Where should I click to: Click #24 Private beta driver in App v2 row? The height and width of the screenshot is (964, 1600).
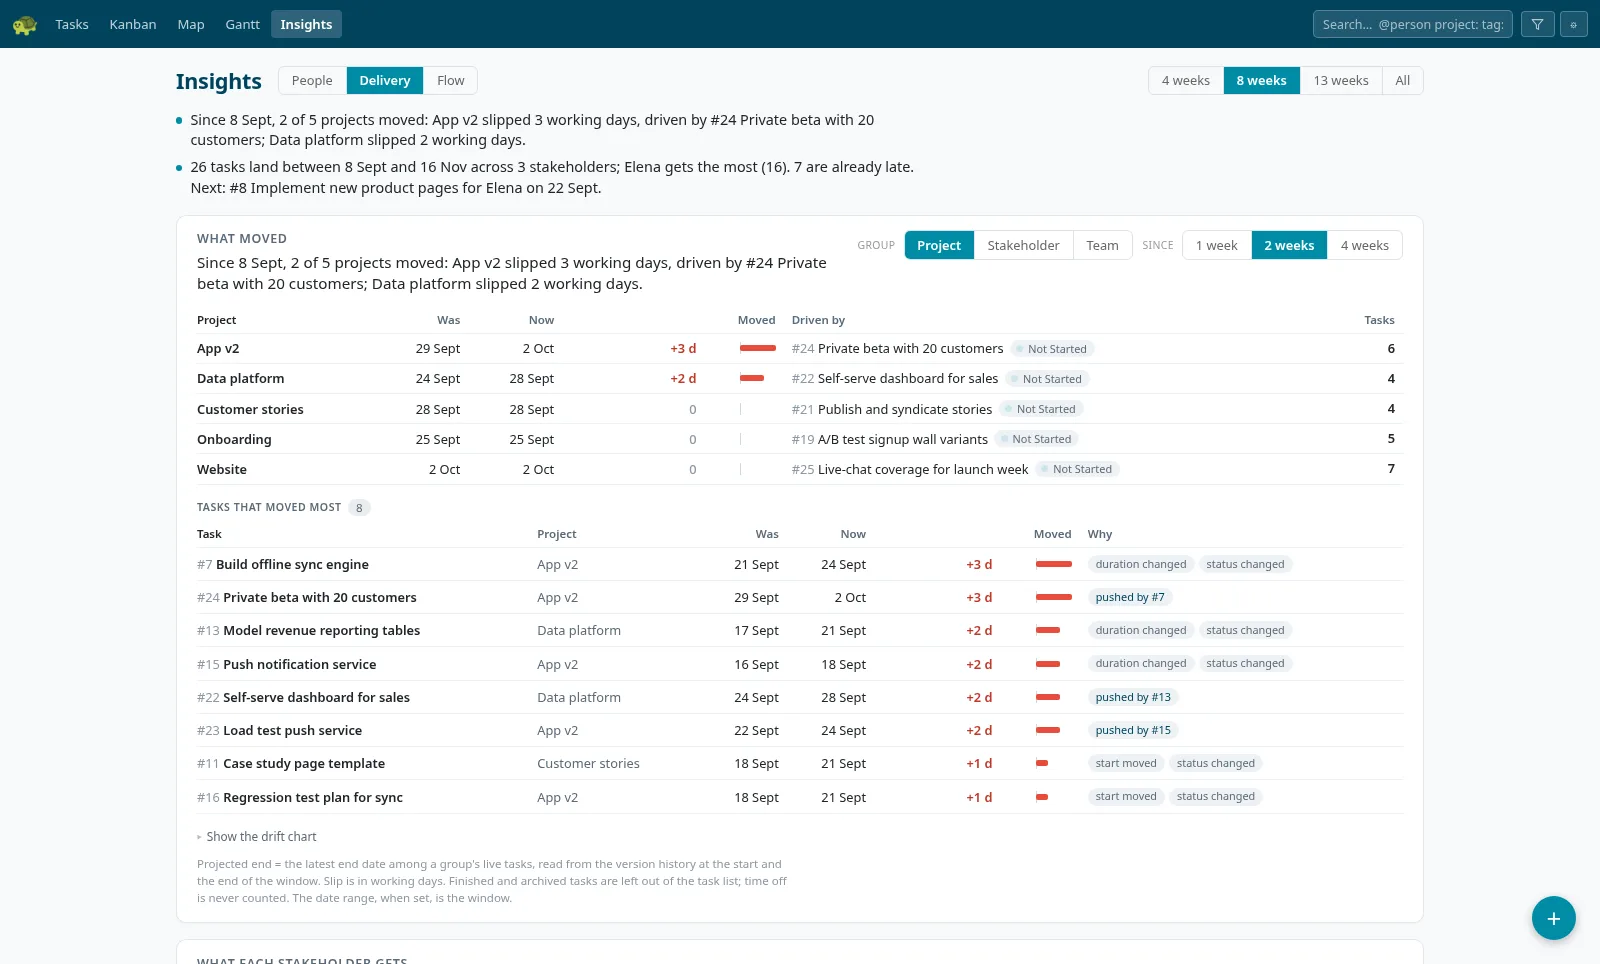coord(897,349)
